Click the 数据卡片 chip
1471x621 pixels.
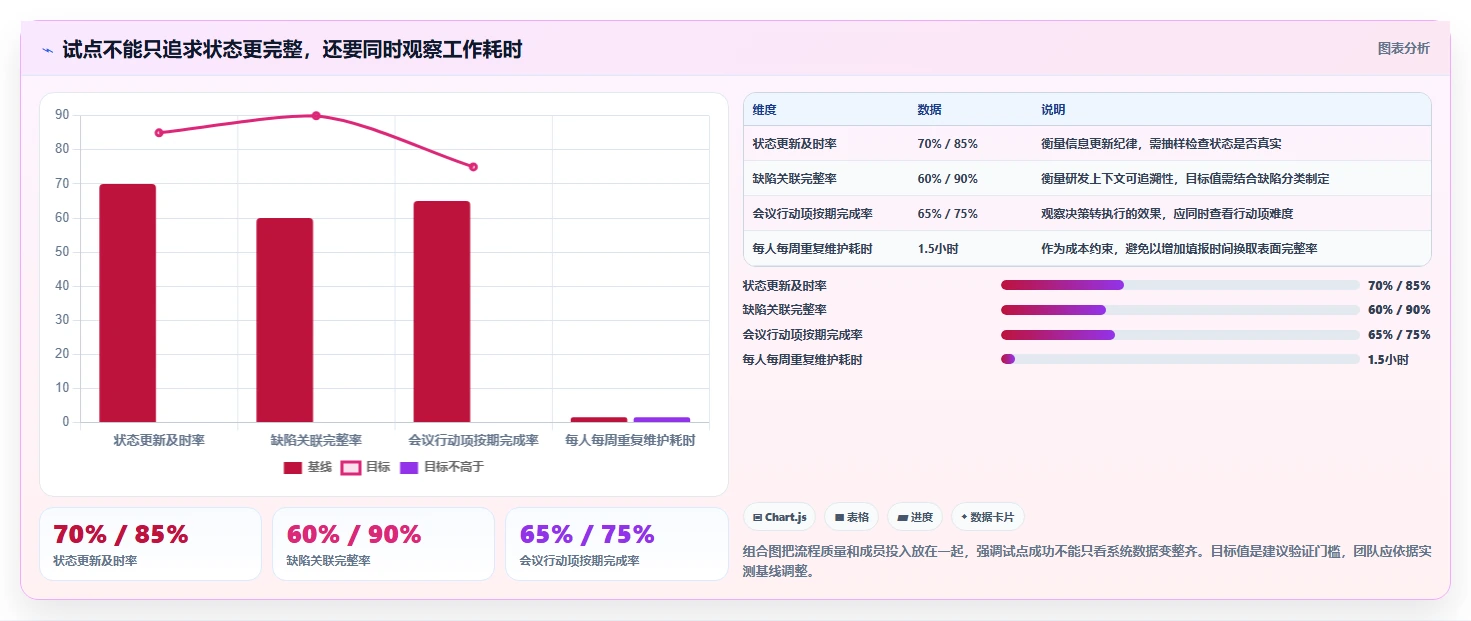pos(987,517)
